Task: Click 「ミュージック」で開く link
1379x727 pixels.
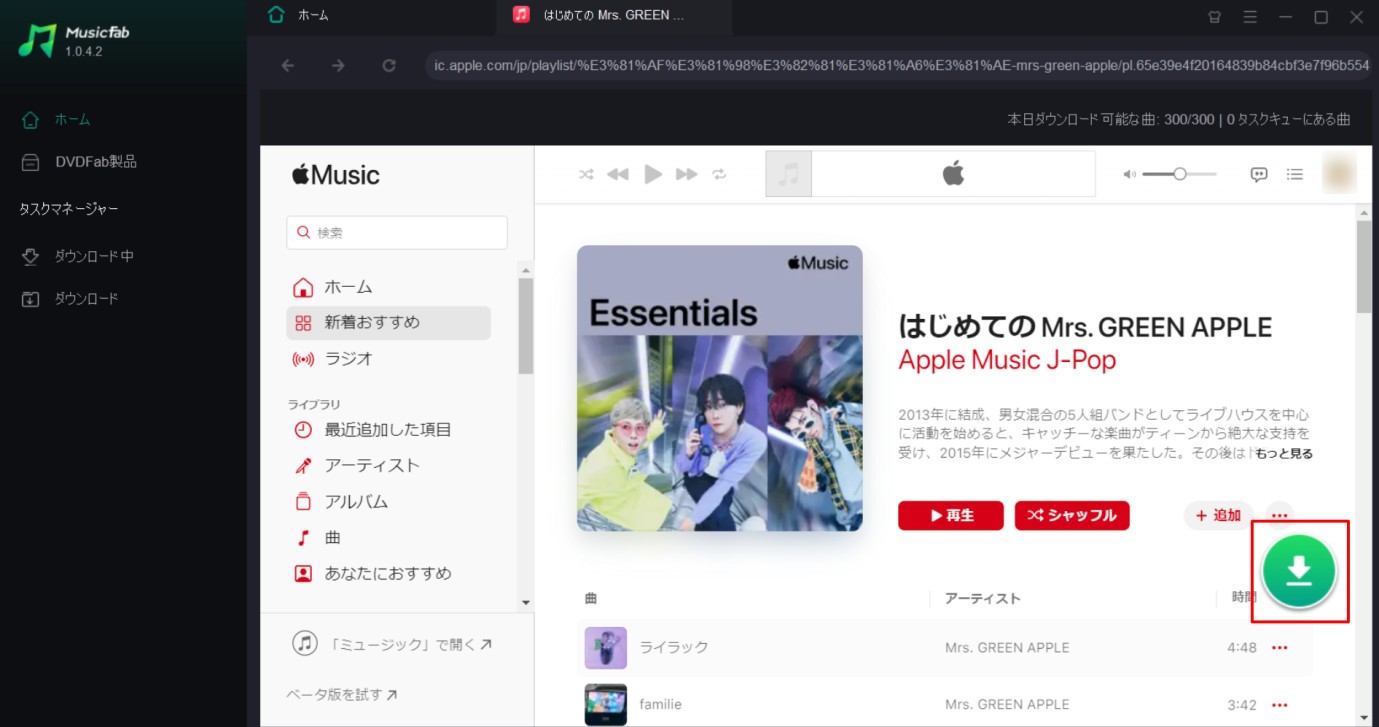Action: (392, 644)
